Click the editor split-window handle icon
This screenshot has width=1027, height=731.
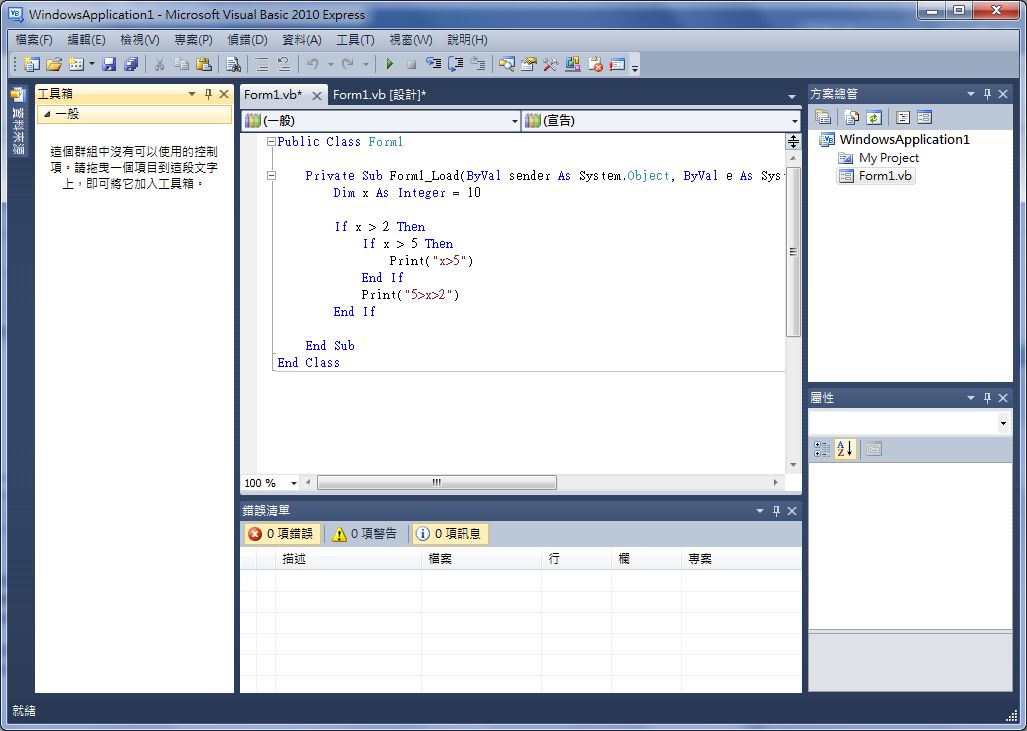793,141
